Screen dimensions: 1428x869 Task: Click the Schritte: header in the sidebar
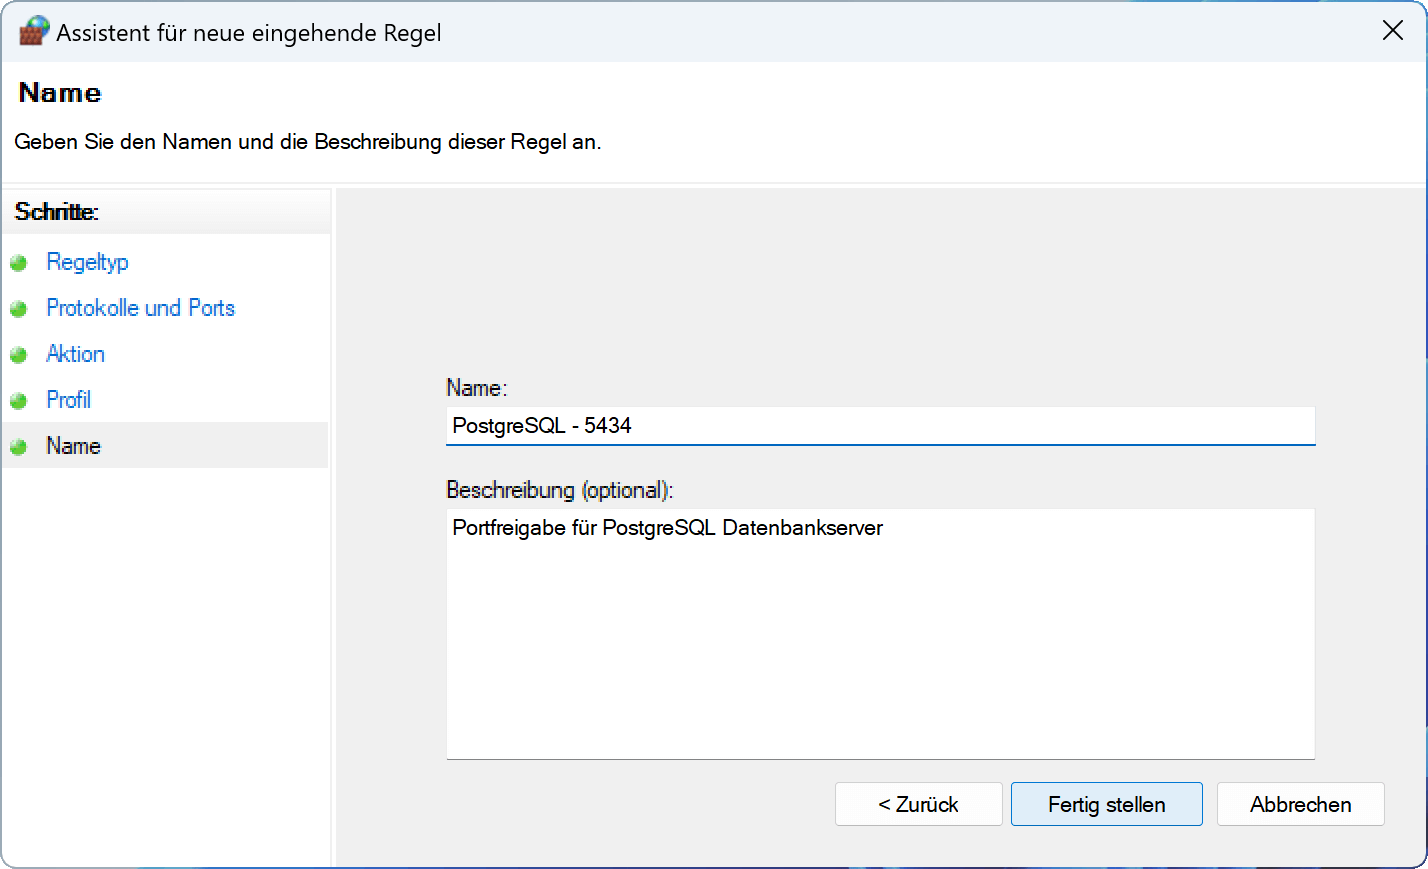click(x=56, y=212)
